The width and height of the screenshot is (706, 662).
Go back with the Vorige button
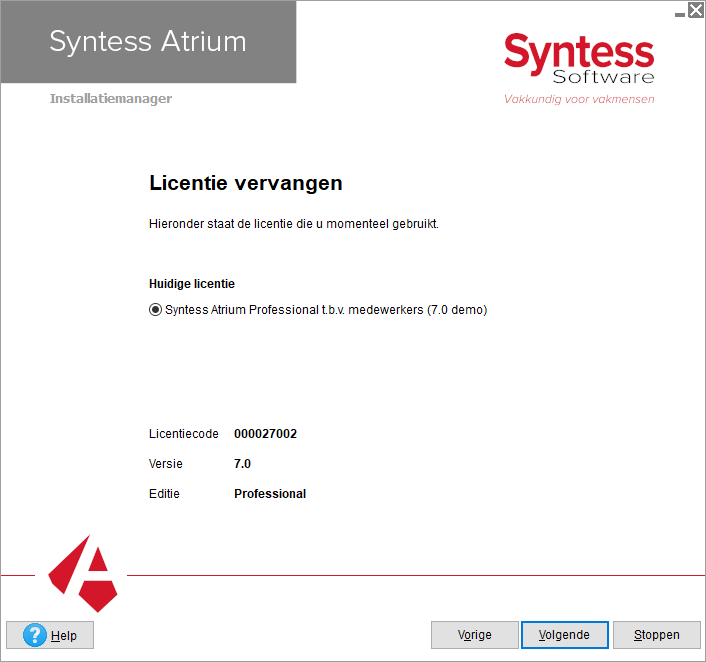[x=475, y=635]
